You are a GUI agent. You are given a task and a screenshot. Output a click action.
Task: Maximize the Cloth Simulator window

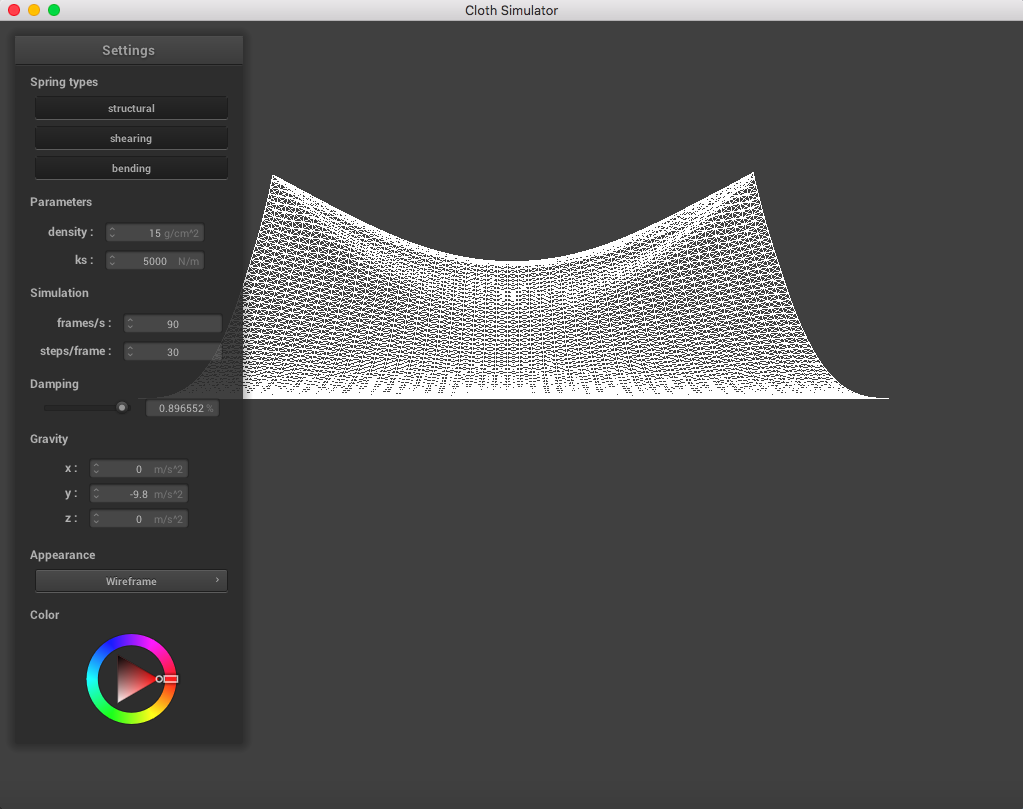pyautogui.click(x=54, y=10)
